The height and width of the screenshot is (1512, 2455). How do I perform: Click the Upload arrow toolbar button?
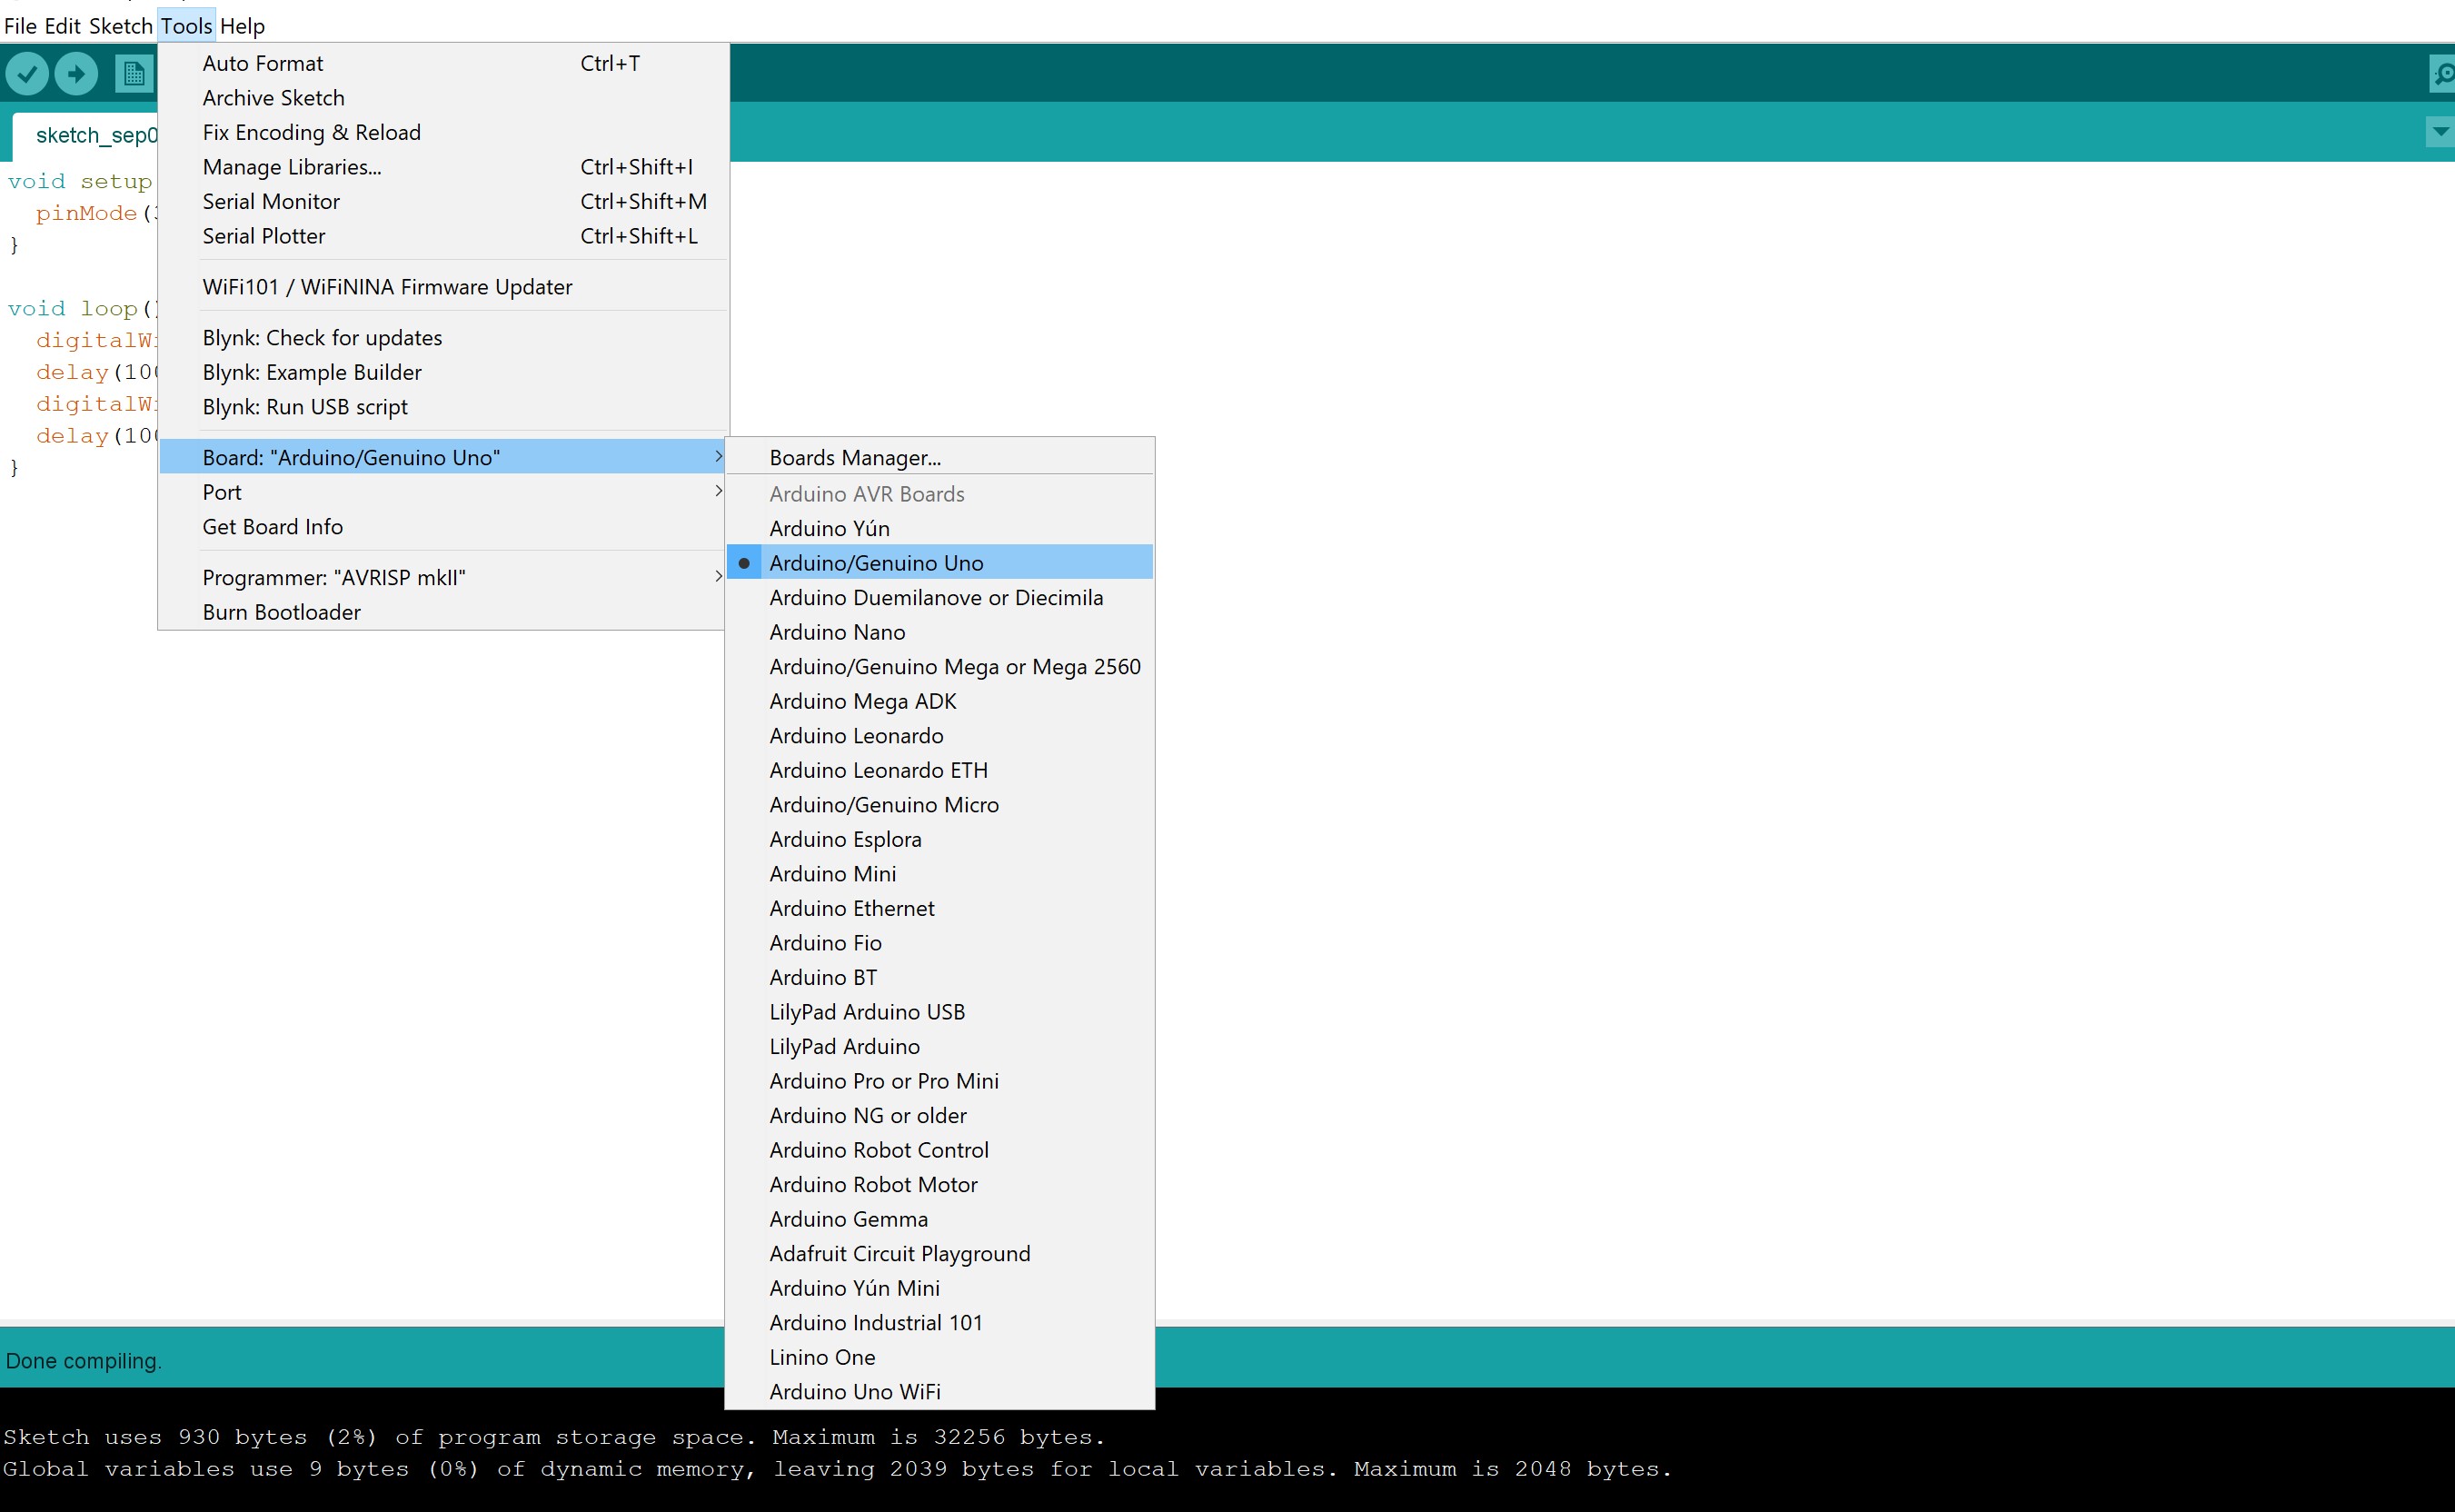76,74
